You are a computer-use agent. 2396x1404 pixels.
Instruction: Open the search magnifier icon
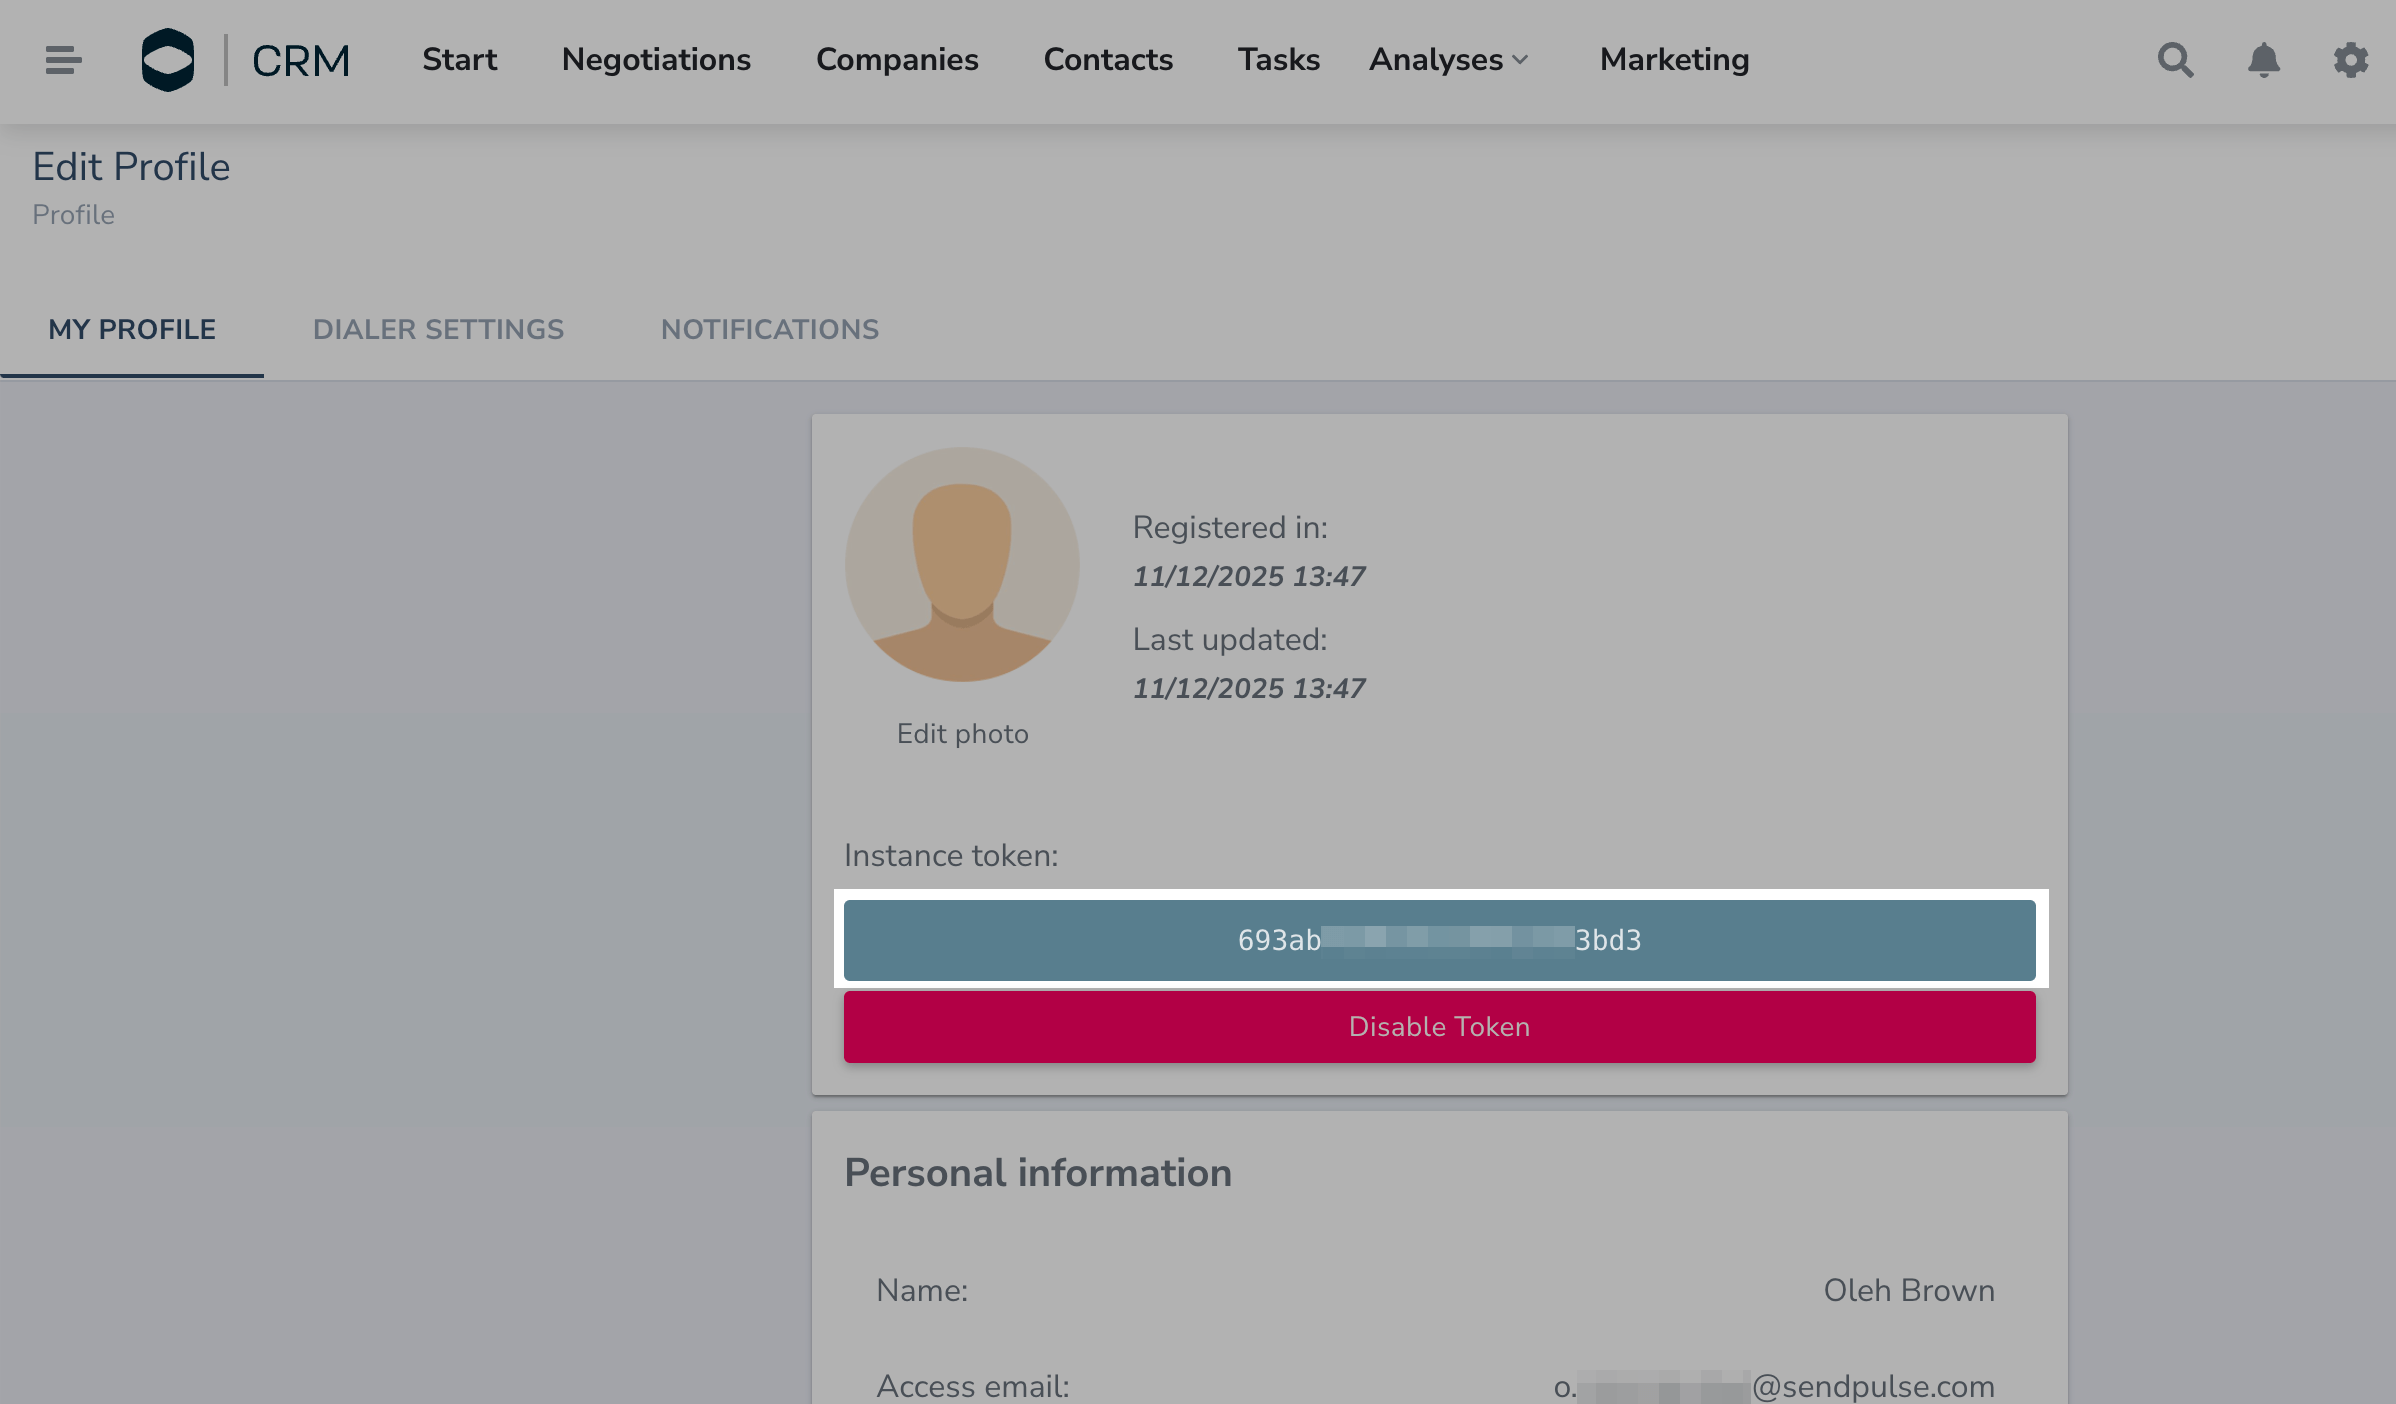coord(2175,60)
